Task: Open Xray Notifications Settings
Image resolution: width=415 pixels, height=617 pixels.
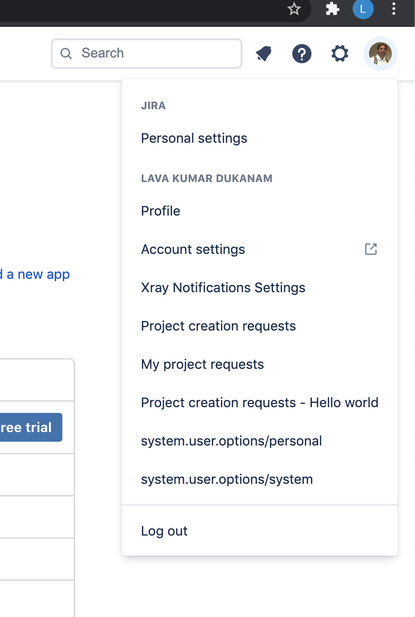Action: 260,288
